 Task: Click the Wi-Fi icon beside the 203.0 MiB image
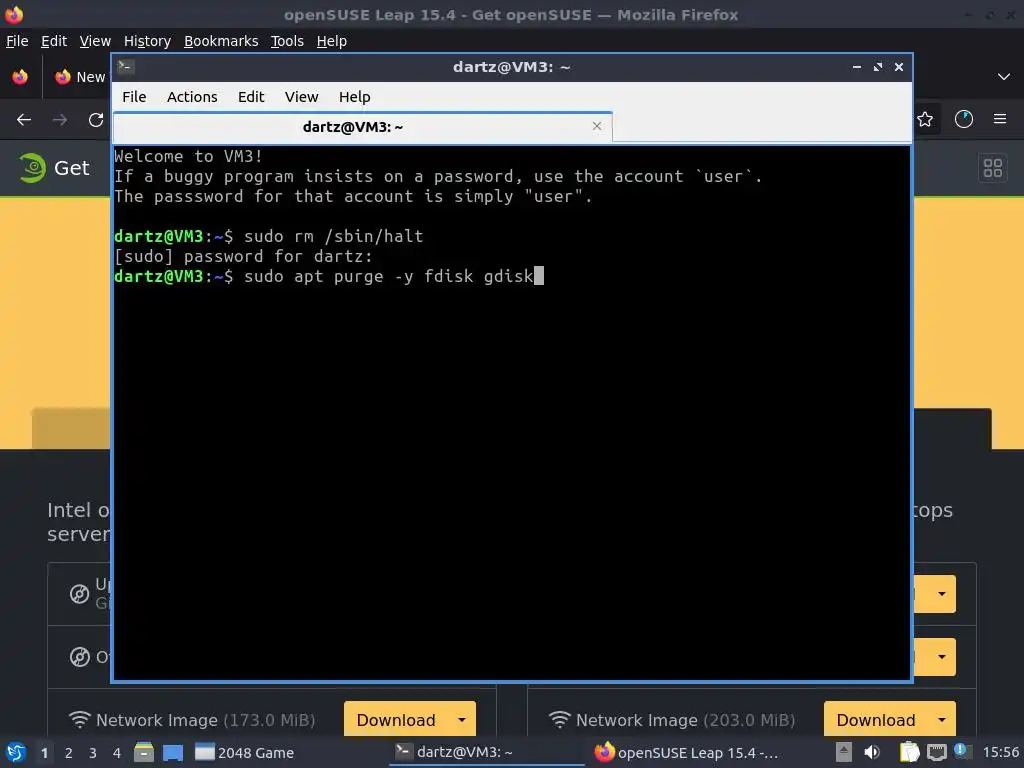click(560, 720)
